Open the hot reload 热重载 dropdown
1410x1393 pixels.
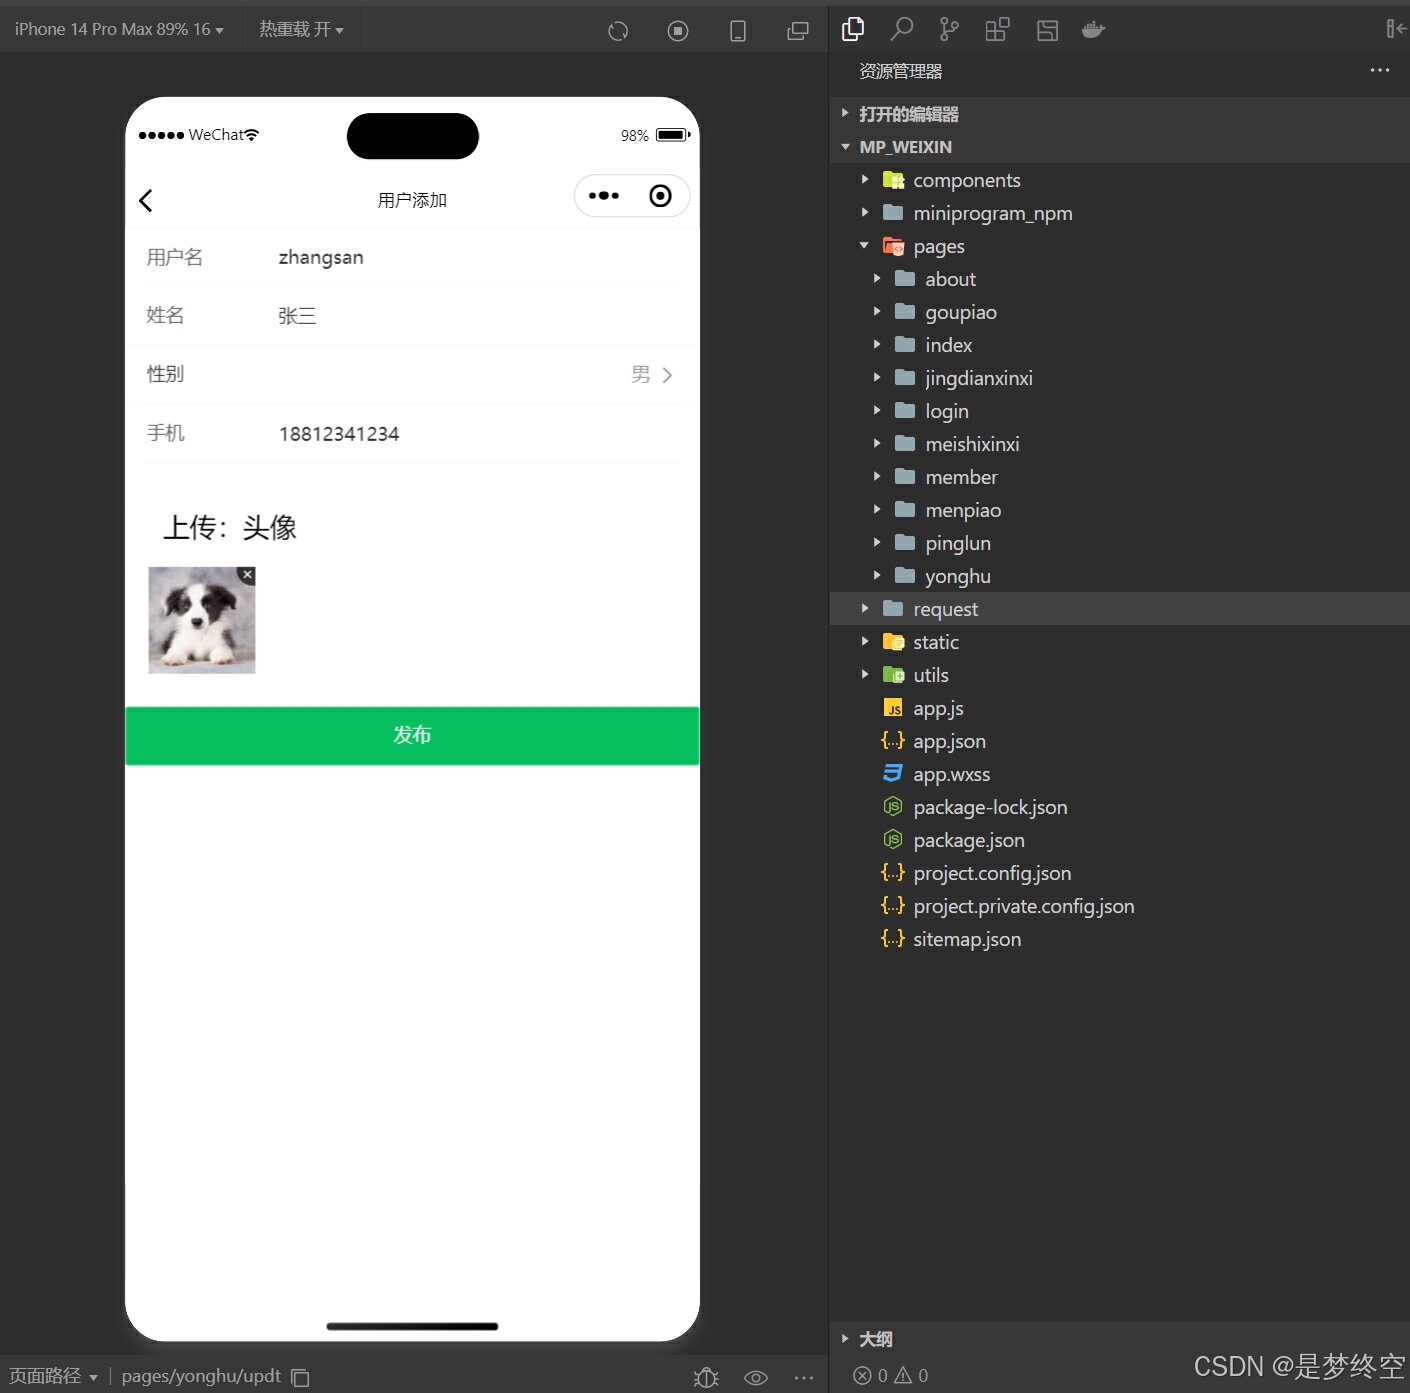point(301,30)
